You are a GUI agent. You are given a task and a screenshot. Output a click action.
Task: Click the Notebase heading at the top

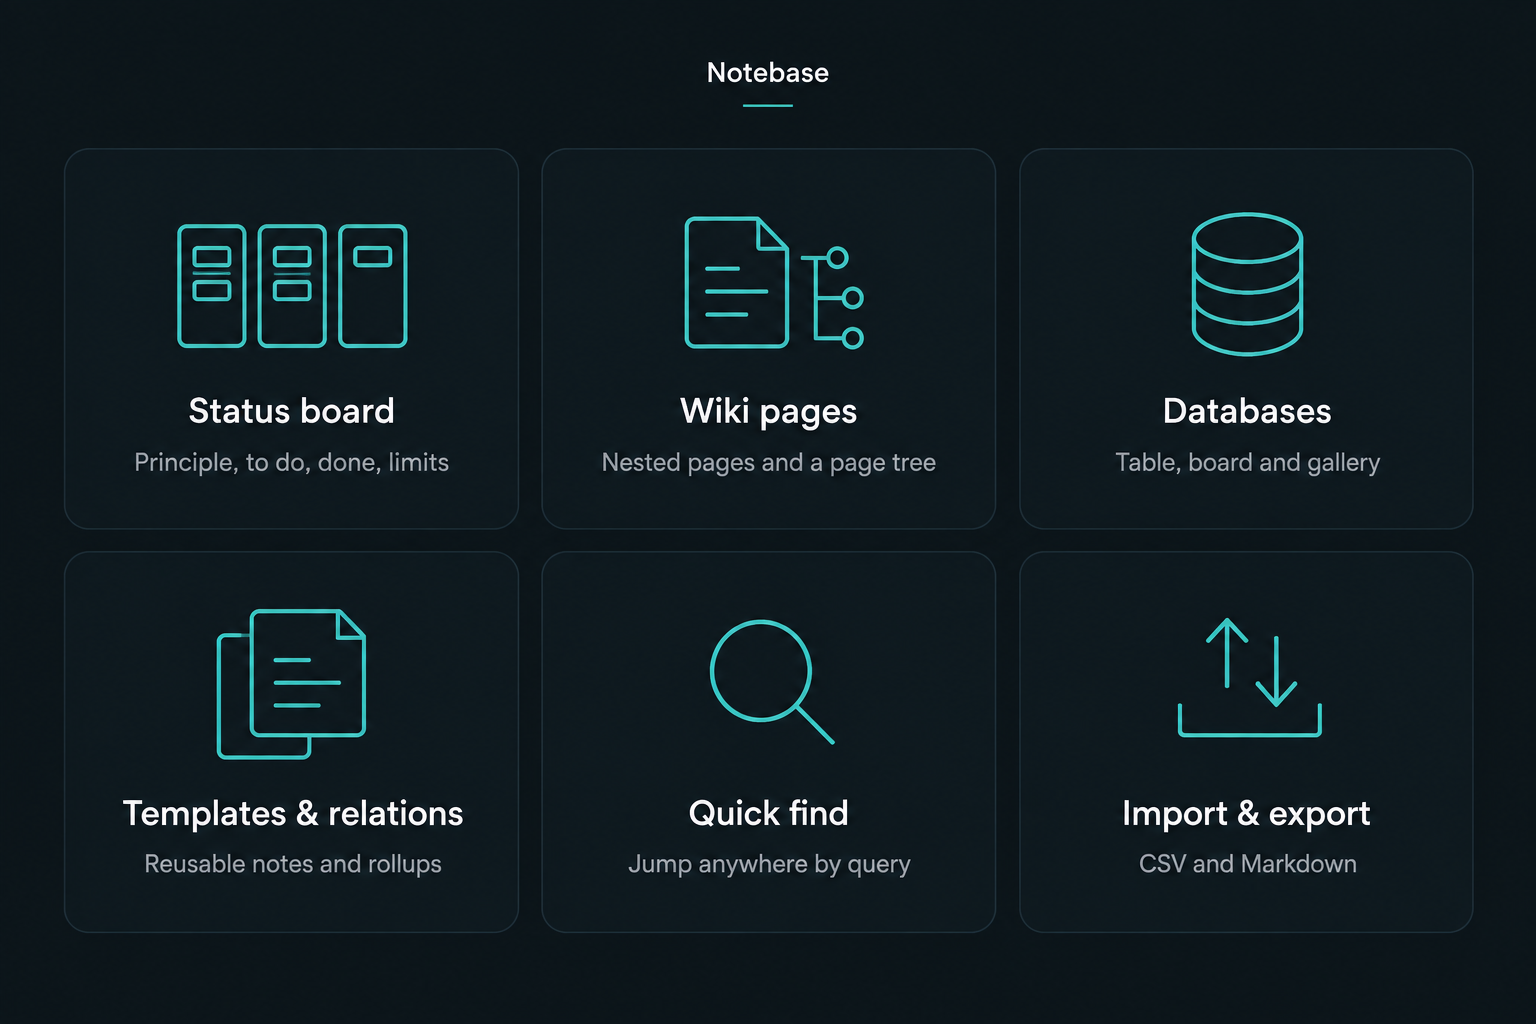[x=768, y=73]
